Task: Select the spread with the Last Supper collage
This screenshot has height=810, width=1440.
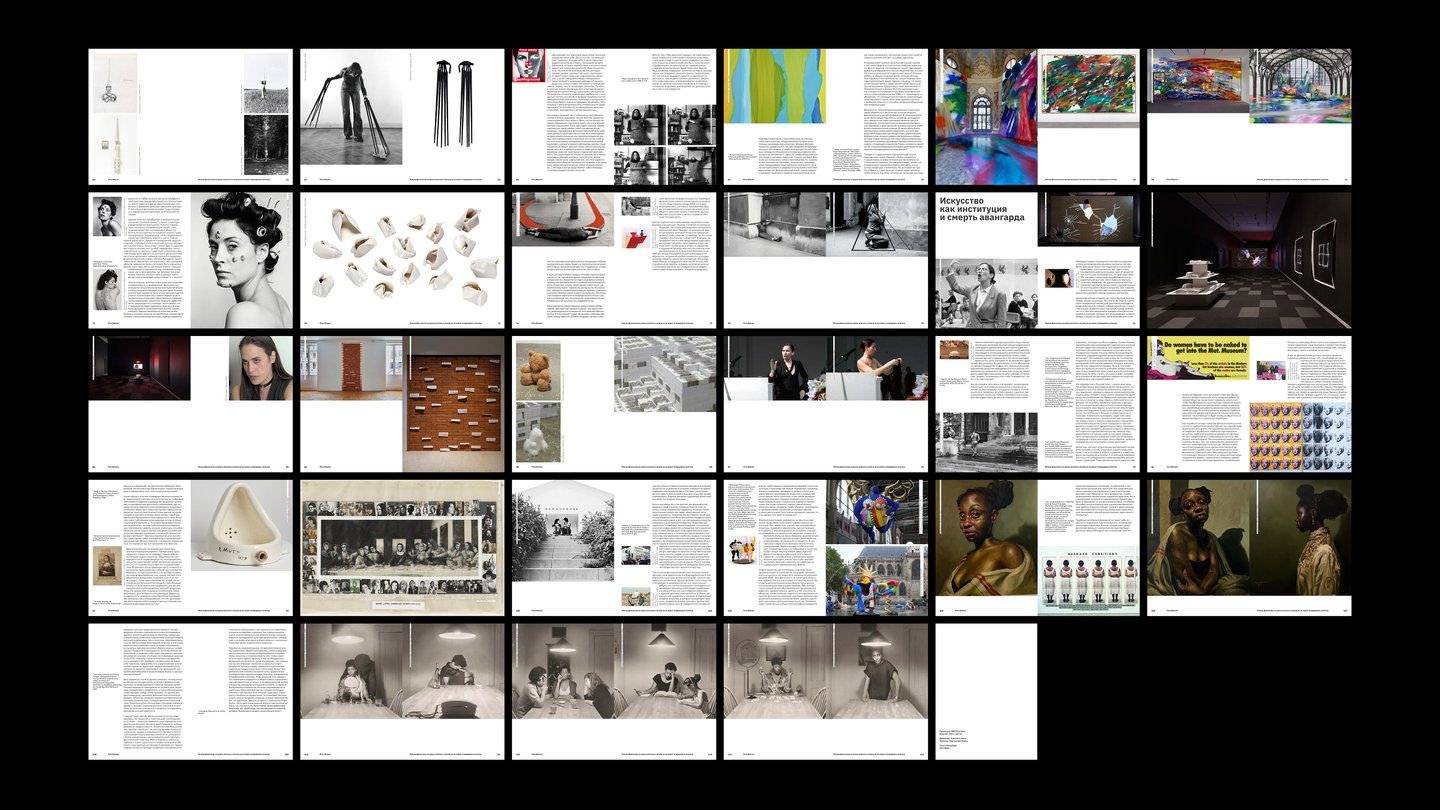Action: coord(402,548)
